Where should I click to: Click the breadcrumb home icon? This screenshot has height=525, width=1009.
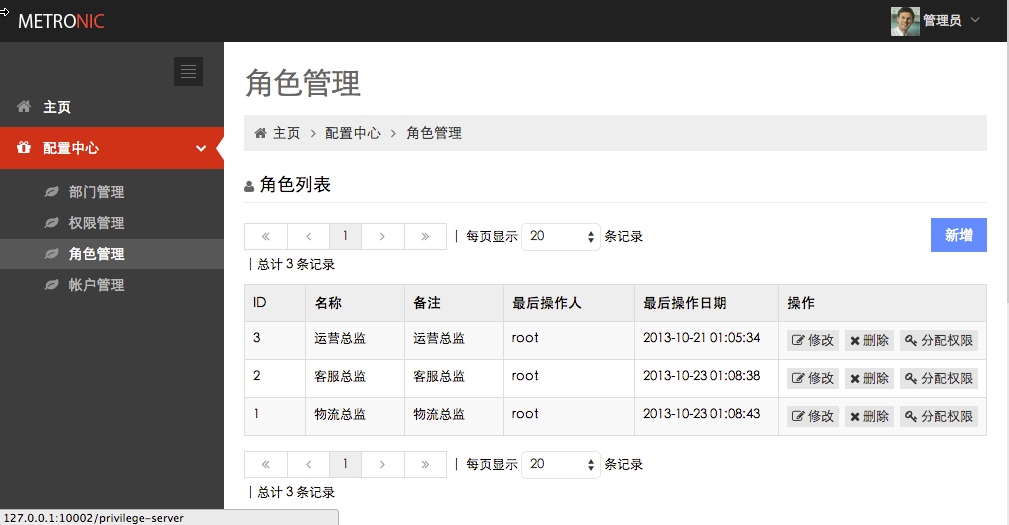(x=260, y=133)
